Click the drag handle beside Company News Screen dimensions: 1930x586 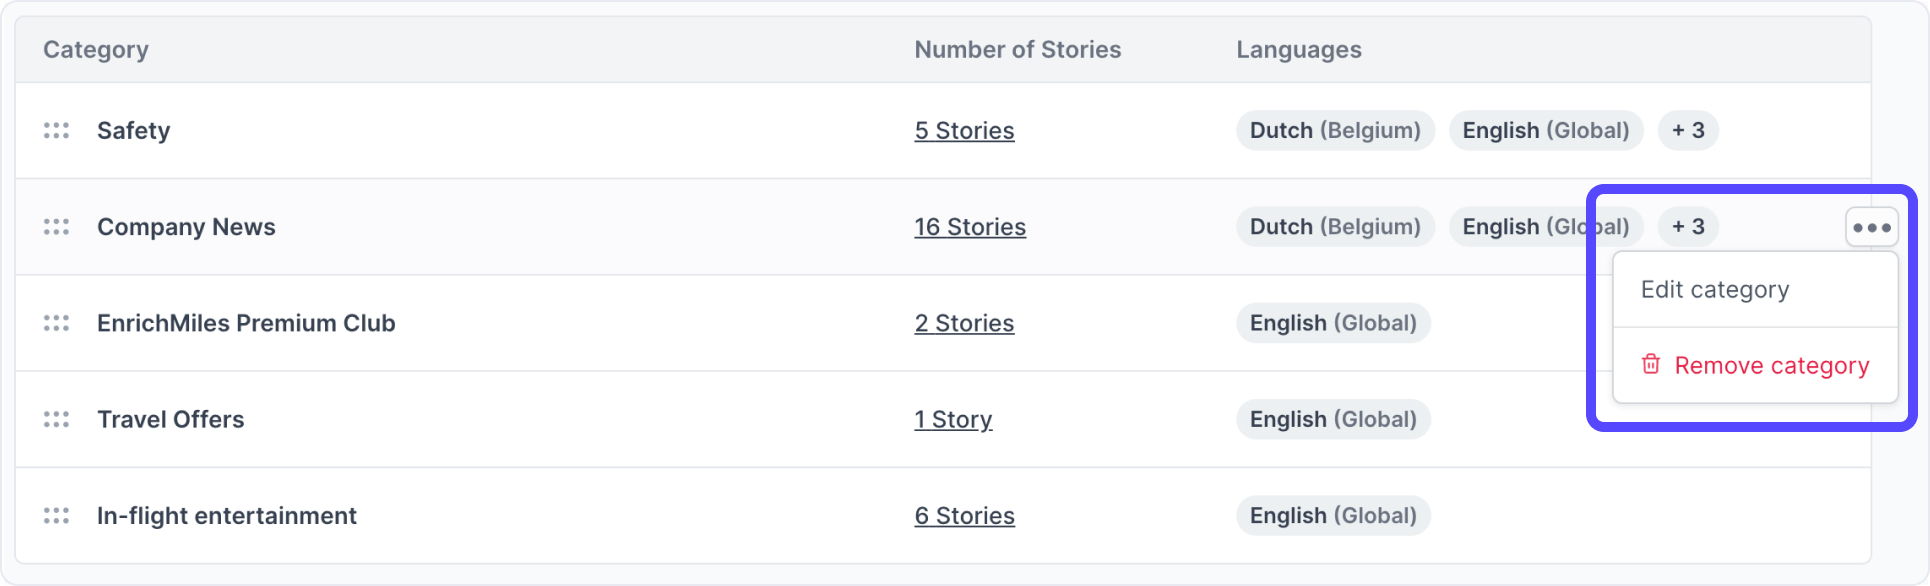click(56, 227)
